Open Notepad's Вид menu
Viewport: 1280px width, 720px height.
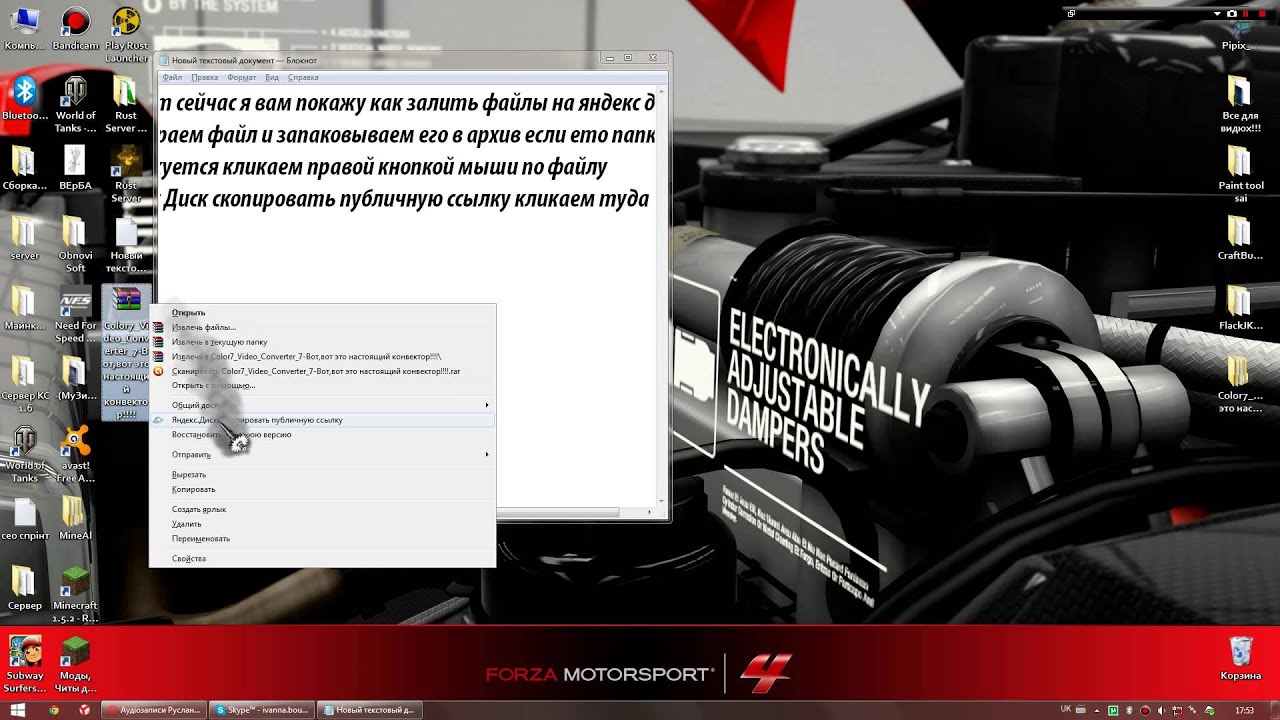coord(272,77)
